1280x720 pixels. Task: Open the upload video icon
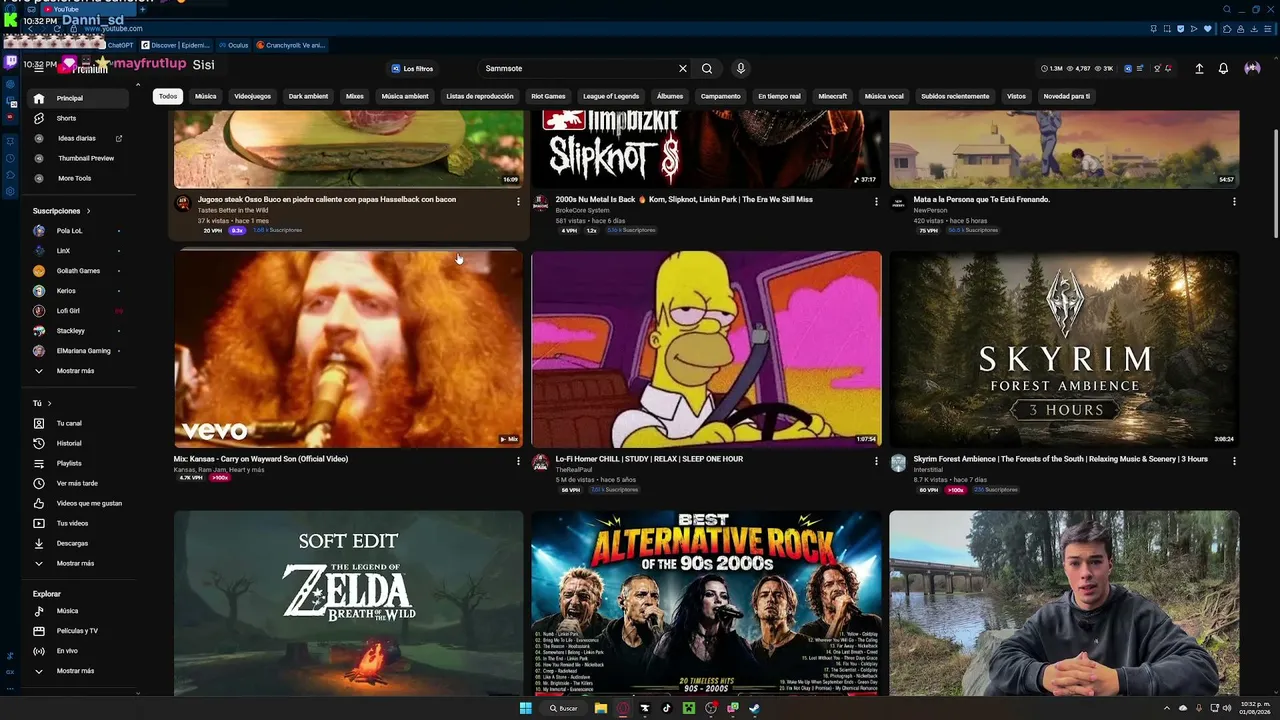[x=1199, y=69]
